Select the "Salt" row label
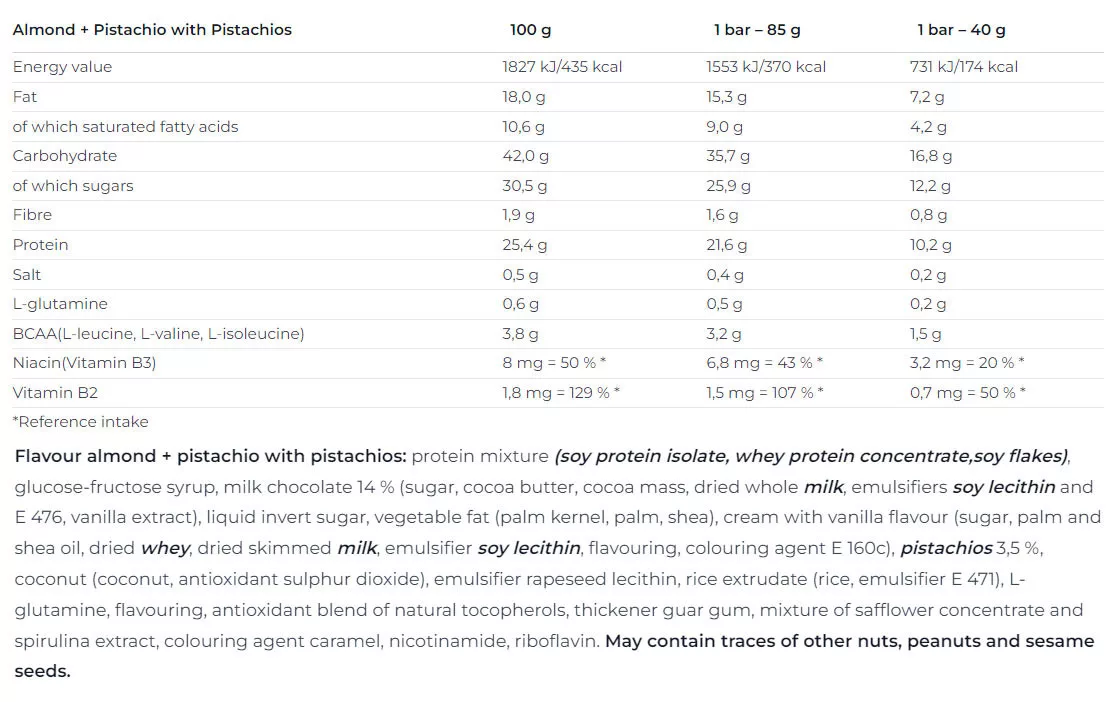The height and width of the screenshot is (702, 1118). (27, 275)
